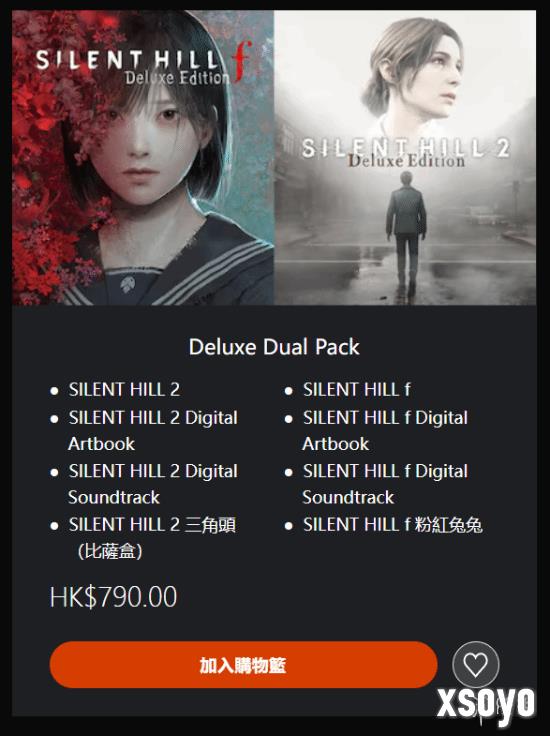Click the xsoyo watermark logo

[x=486, y=704]
